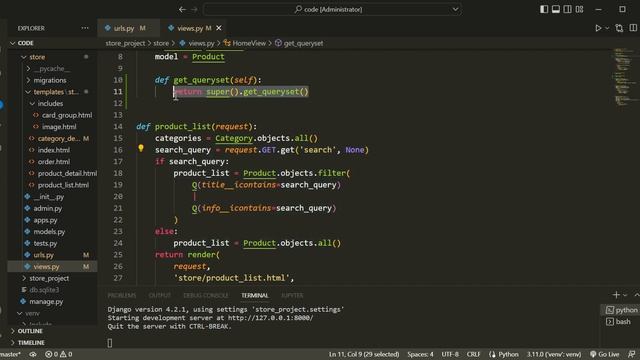Switch to the JUPYTER panel tab
Image resolution: width=640 pixels, height=360 pixels.
[292, 296]
